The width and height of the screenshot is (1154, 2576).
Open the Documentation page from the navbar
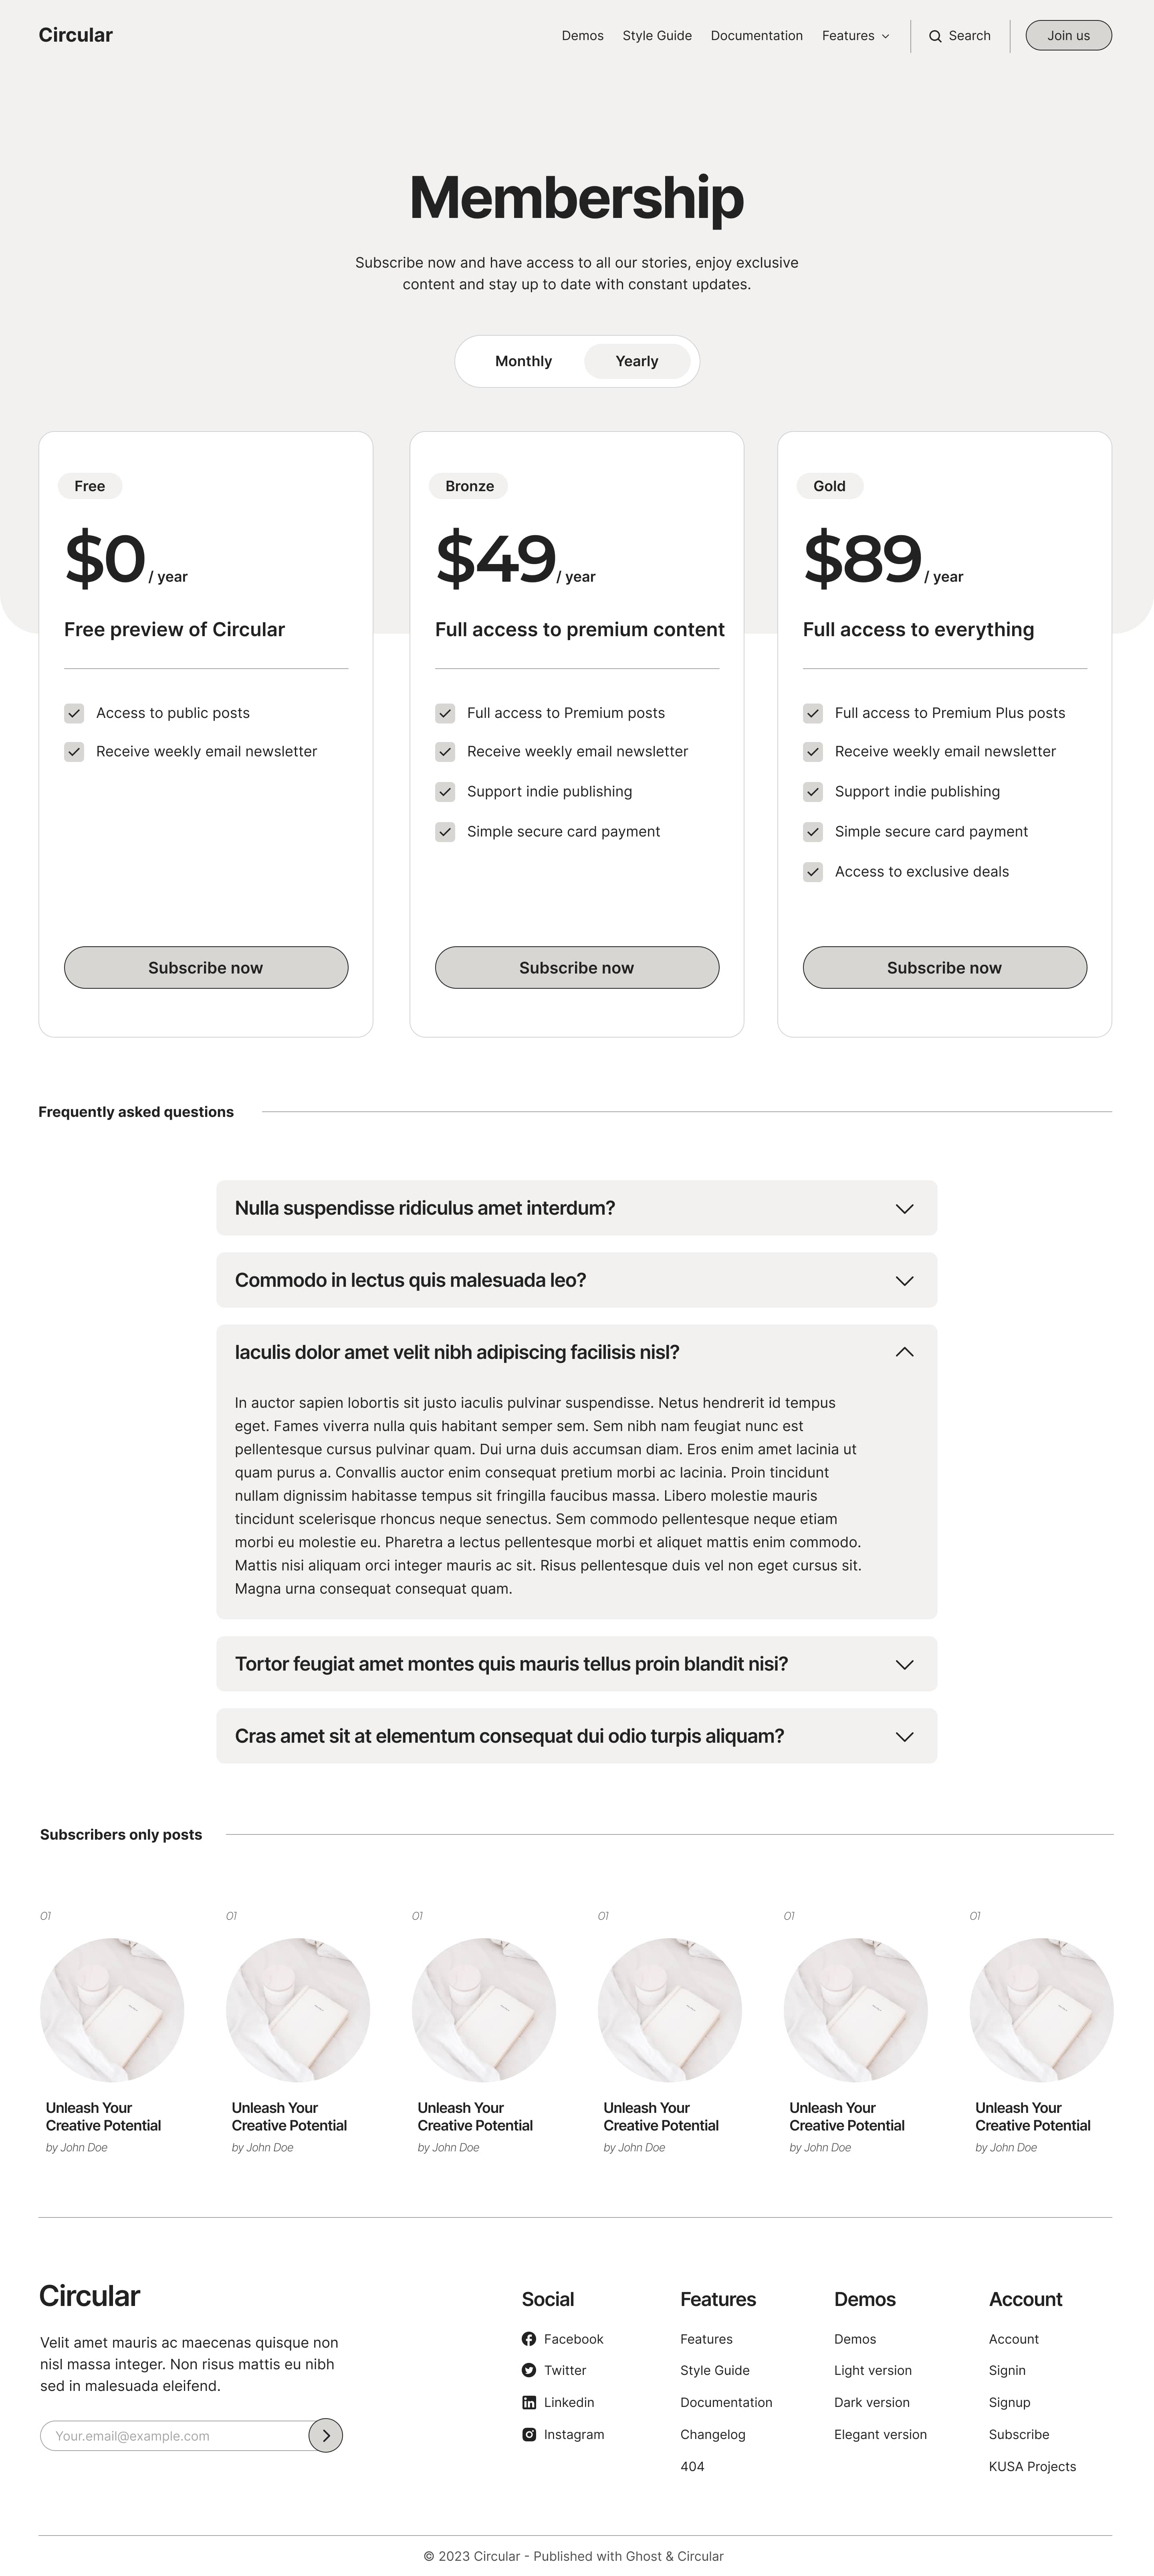coord(757,35)
